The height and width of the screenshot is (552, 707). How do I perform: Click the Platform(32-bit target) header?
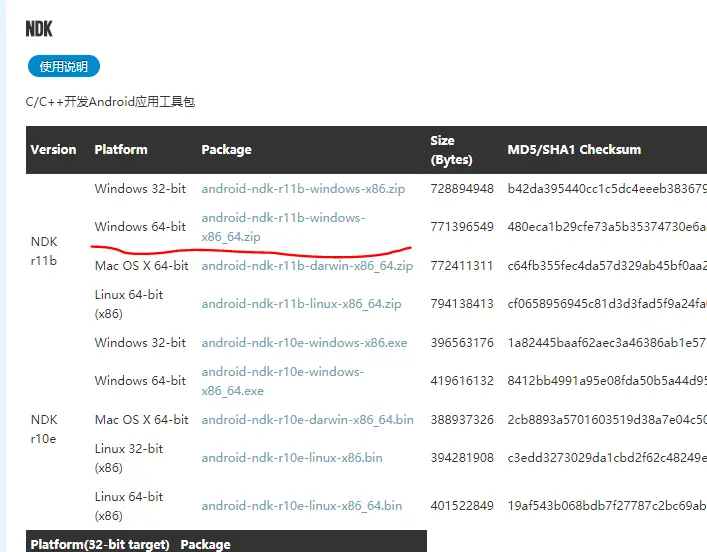click(100, 544)
